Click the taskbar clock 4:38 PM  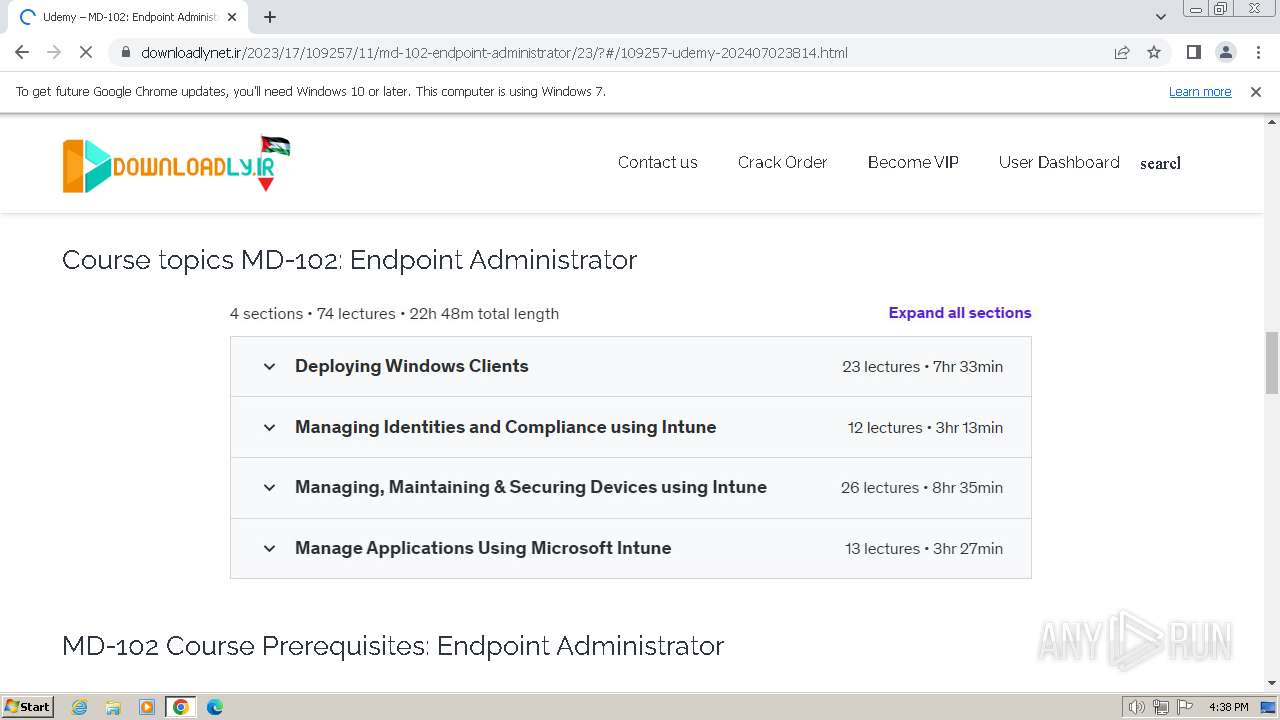tap(1228, 707)
